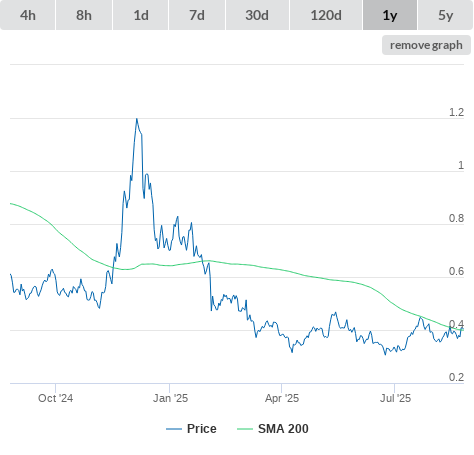
Task: Click the green SMA 200 line marker
Action: tap(245, 429)
